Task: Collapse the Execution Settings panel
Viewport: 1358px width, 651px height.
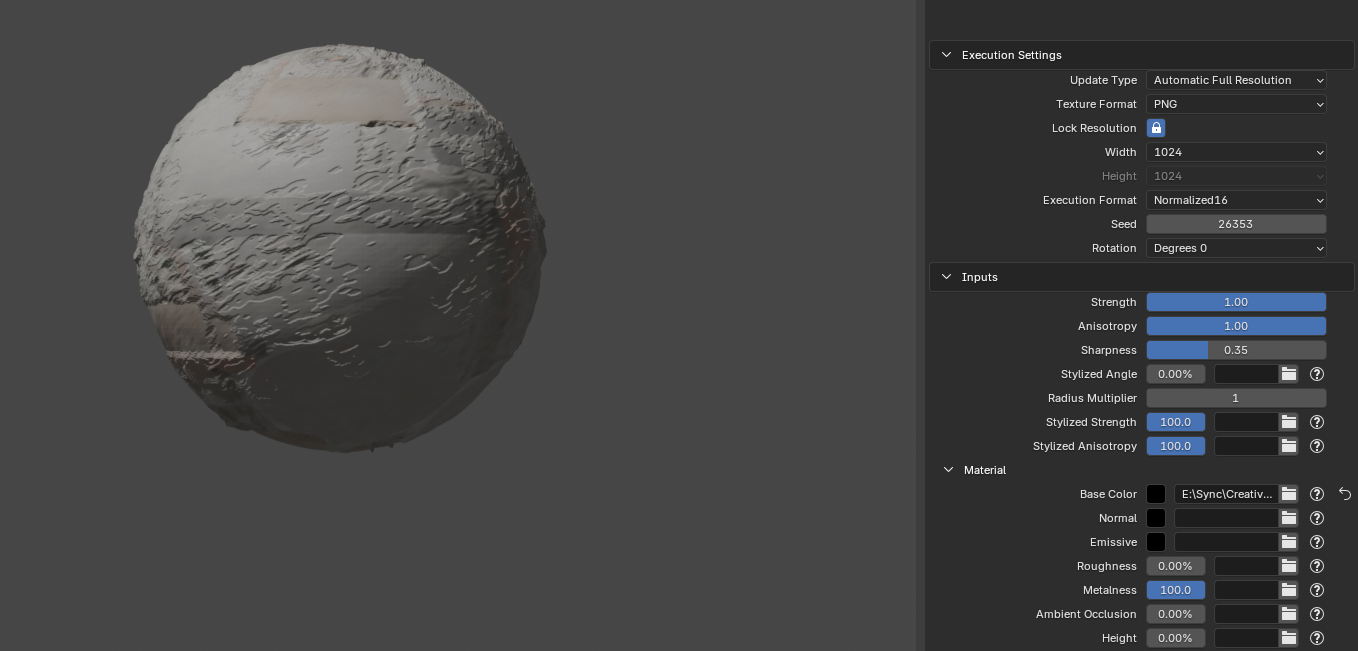Action: (947, 55)
